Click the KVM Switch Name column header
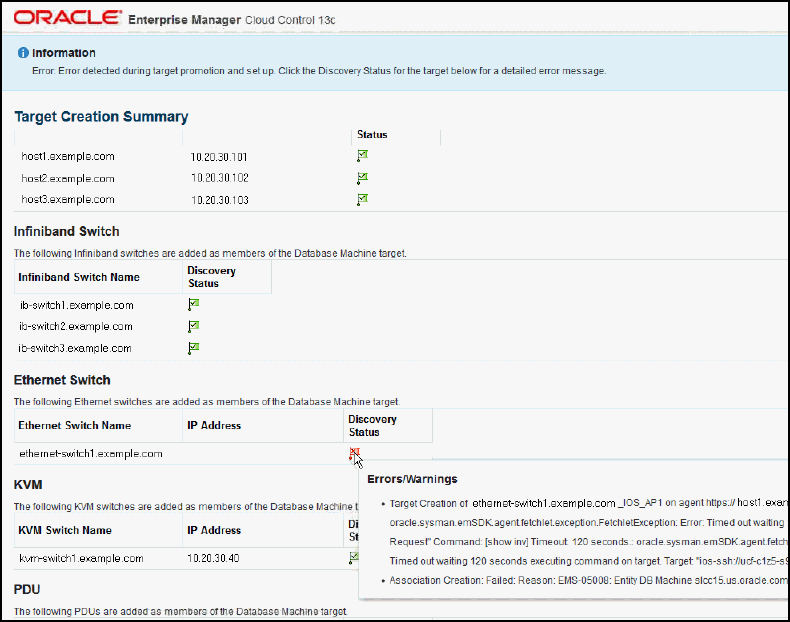 (65, 530)
